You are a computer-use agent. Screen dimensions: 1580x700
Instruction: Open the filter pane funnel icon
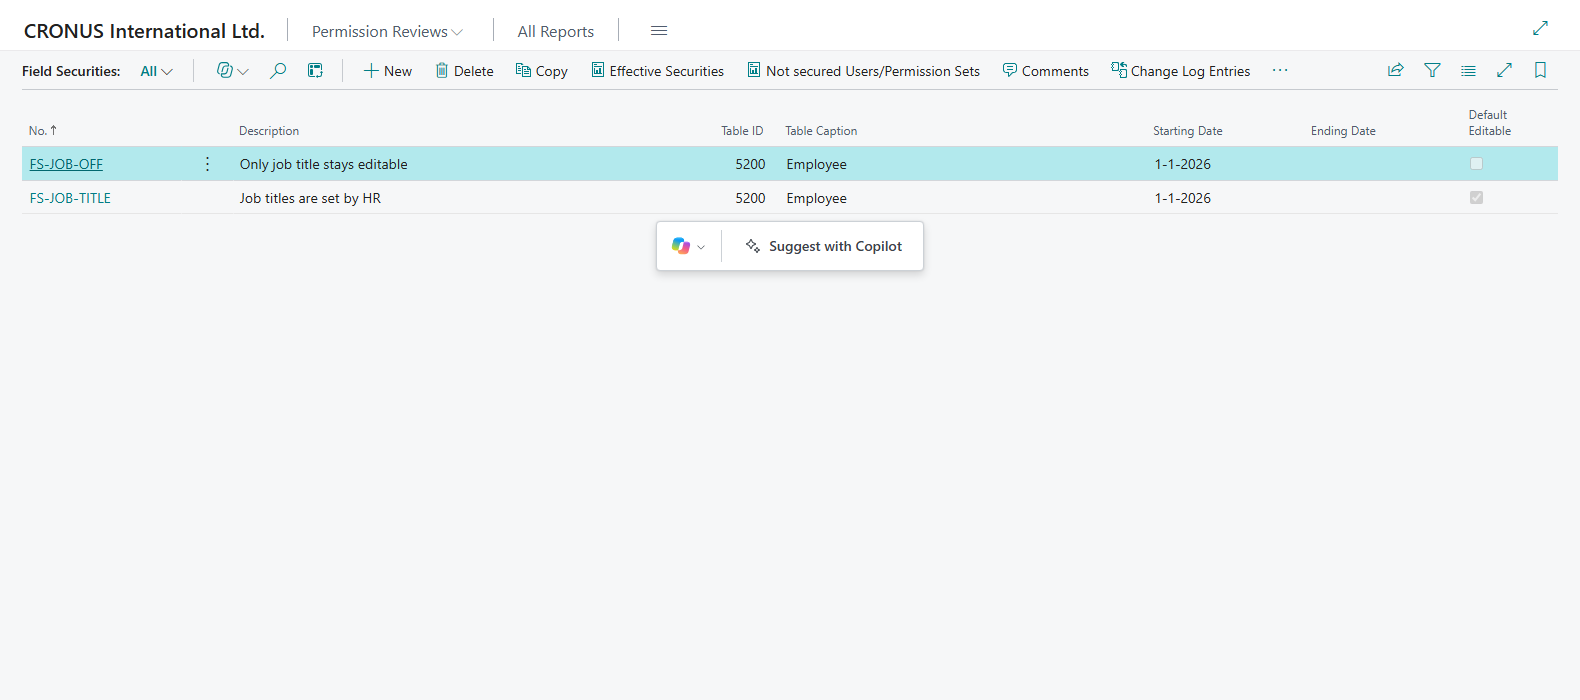1432,70
